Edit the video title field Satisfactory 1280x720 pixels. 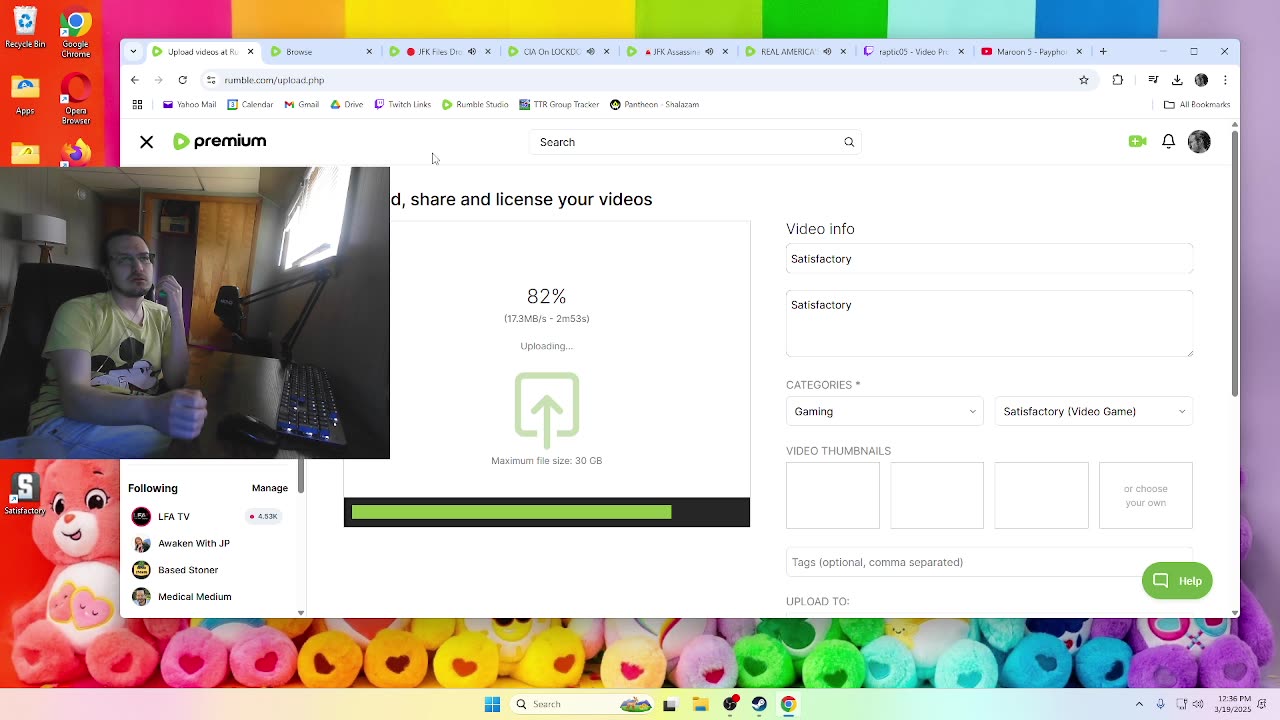tap(989, 259)
